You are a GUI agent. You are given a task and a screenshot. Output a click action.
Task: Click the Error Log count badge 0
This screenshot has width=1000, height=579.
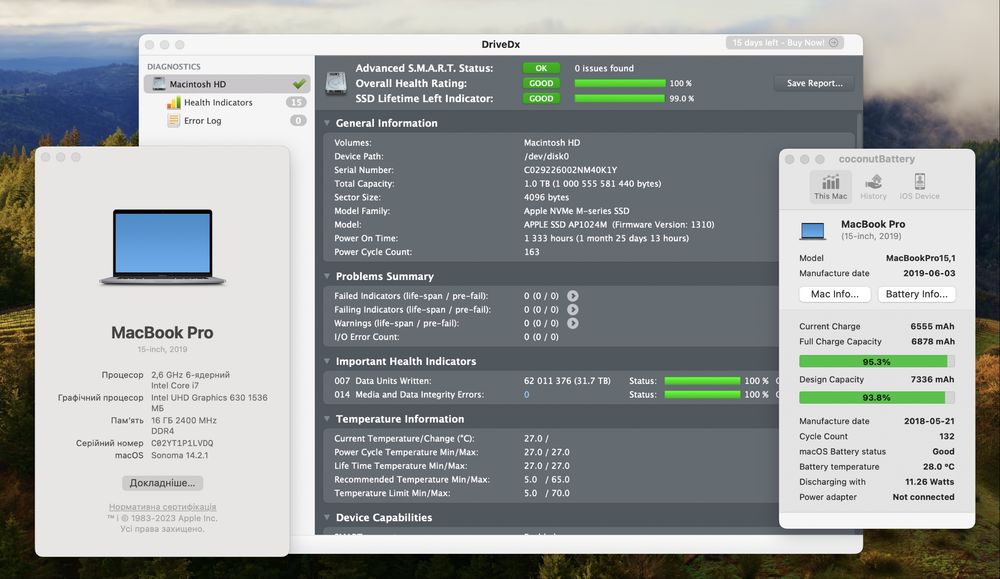pyautogui.click(x=298, y=121)
